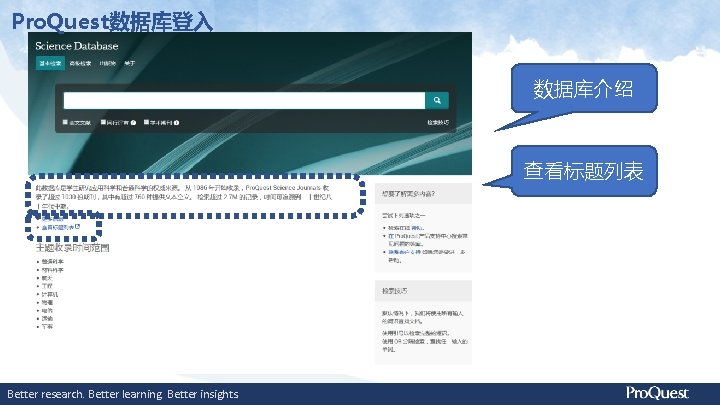The height and width of the screenshot is (405, 720).
Task: Click the Science Database title
Action: click(x=77, y=46)
